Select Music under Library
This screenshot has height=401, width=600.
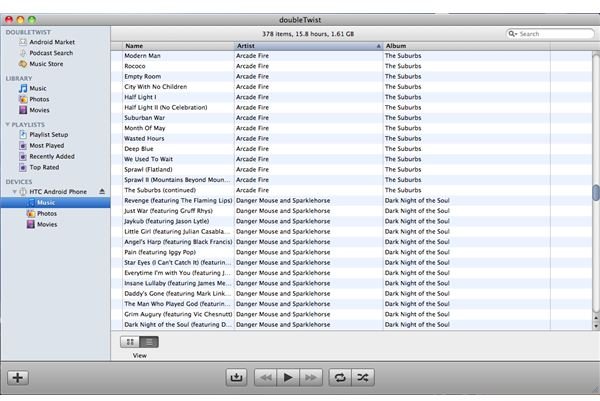[x=33, y=88]
